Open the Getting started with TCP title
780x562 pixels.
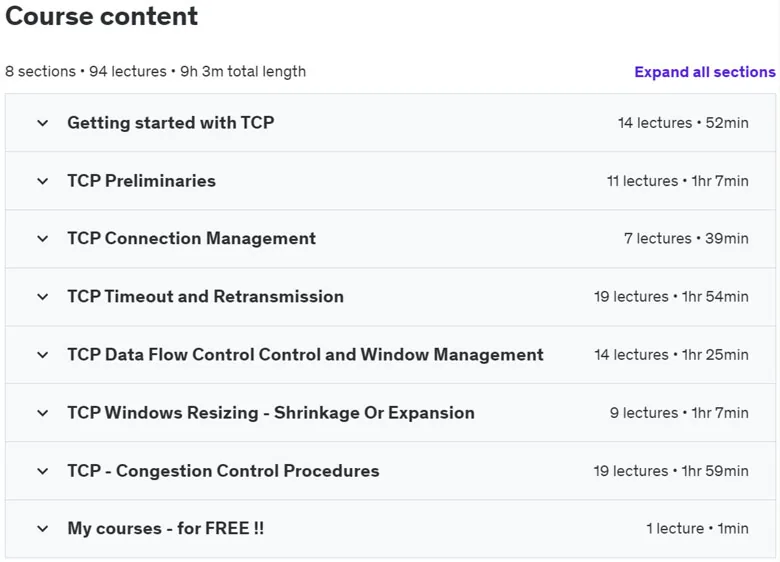pos(171,123)
